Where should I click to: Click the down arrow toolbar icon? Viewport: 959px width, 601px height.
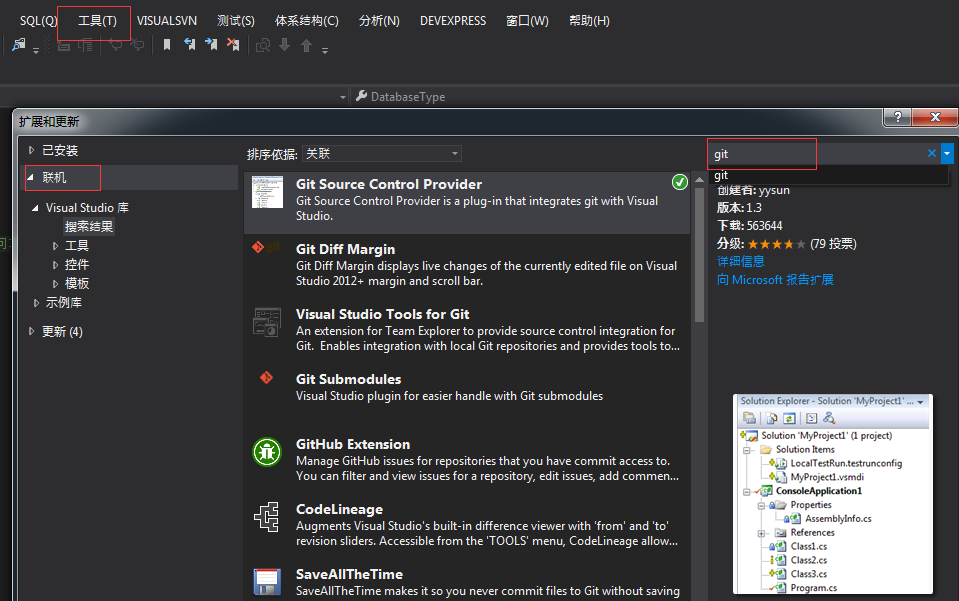pyautogui.click(x=284, y=45)
